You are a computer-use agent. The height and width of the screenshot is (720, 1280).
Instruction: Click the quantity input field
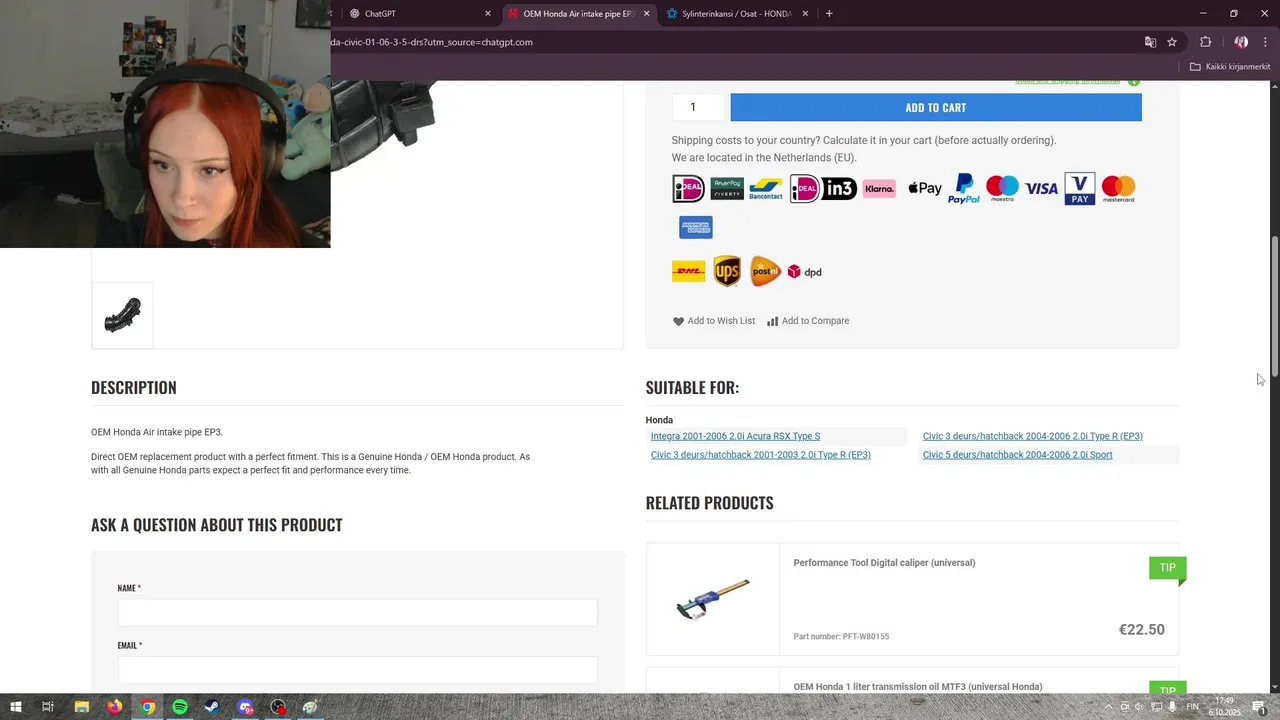(x=698, y=107)
